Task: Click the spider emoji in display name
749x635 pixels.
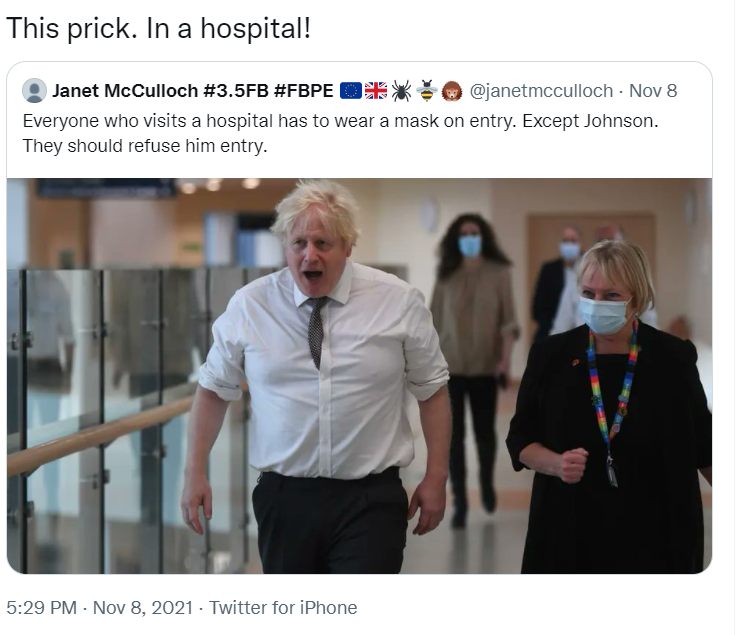Action: (401, 91)
